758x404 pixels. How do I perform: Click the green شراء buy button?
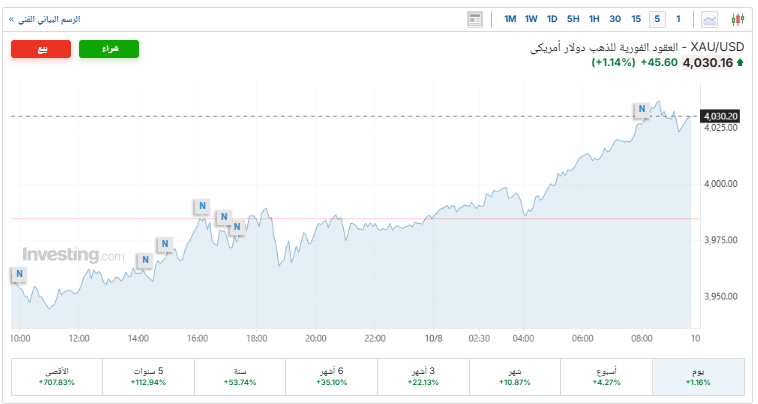pos(108,49)
